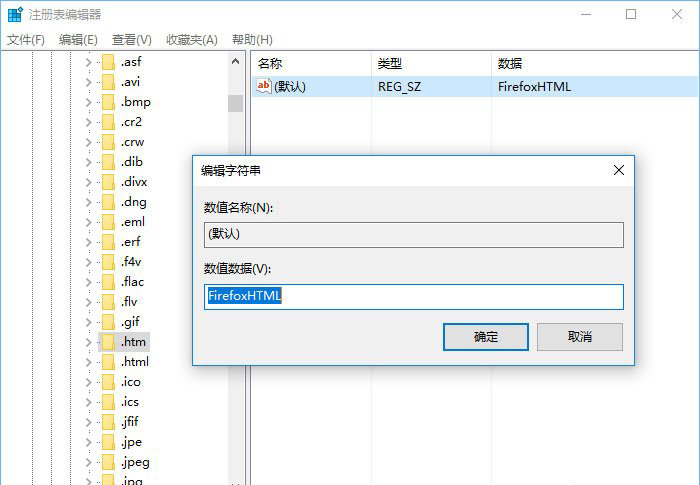
Task: Click the .flv folder icon
Action: [108, 302]
